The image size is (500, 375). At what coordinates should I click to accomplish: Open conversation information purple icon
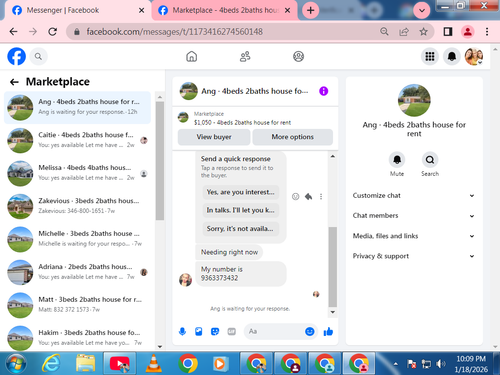click(323, 91)
